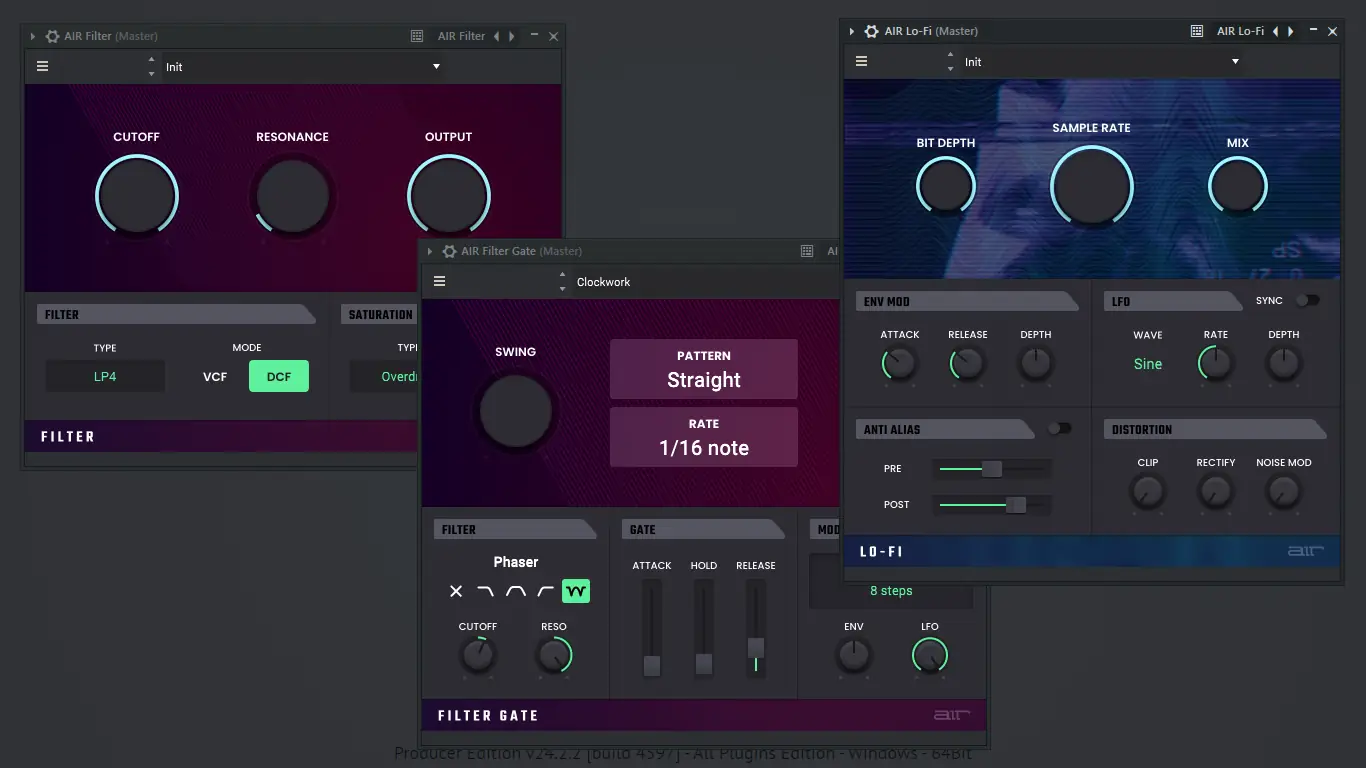This screenshot has width=1366, height=768.
Task: Click the MIX knob in Lo-Fi
Action: tap(1238, 187)
